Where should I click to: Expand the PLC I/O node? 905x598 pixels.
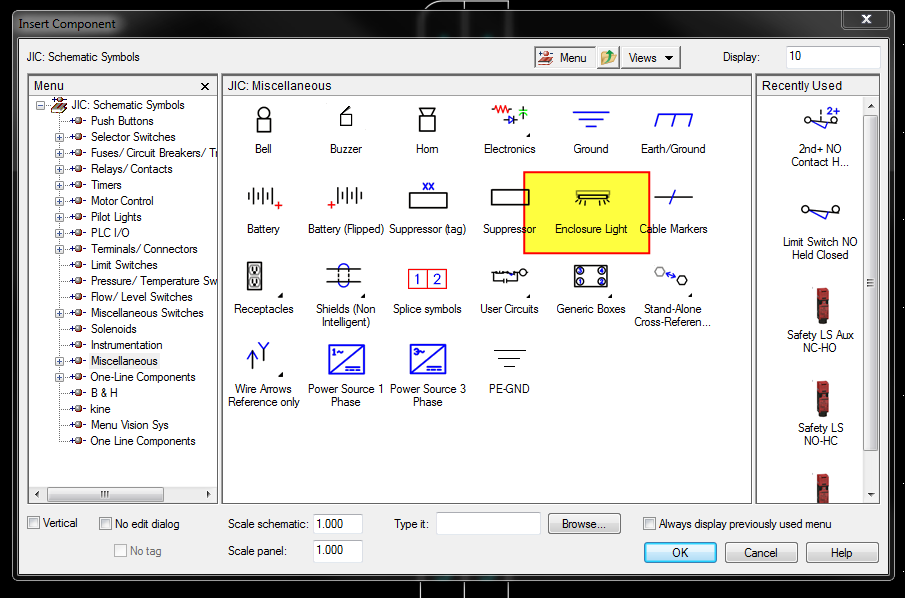[59, 234]
